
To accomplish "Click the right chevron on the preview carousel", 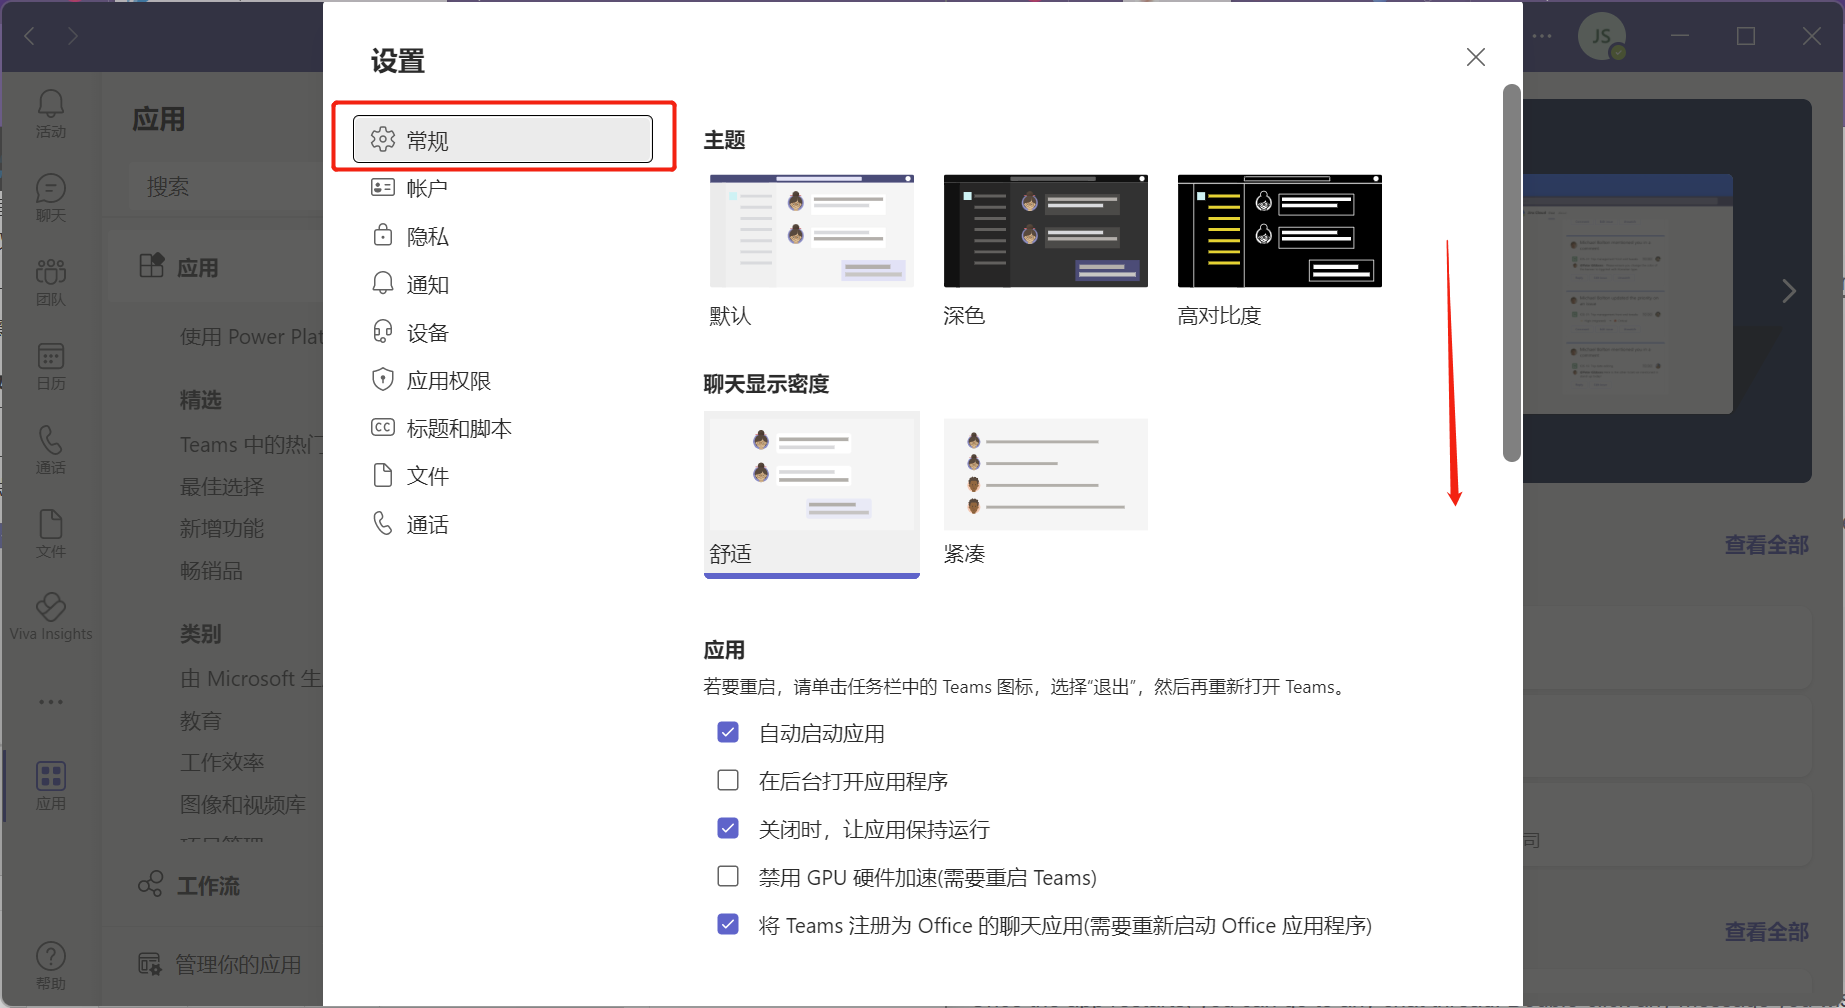I will (1789, 291).
